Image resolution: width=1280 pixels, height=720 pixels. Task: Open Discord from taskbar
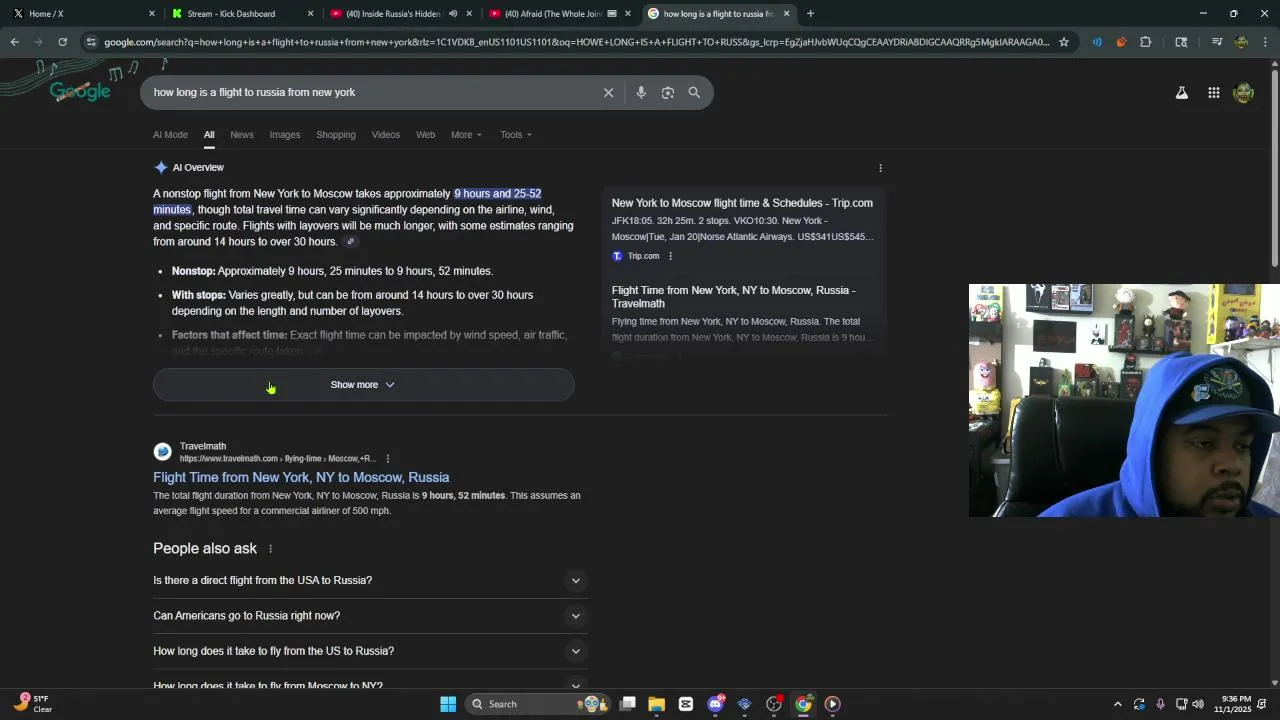click(x=715, y=704)
